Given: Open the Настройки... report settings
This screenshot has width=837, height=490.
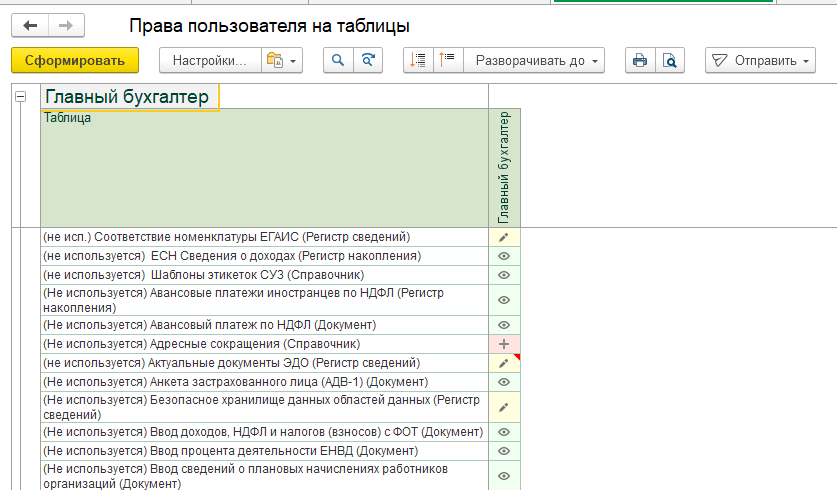Looking at the screenshot, I should pos(210,61).
